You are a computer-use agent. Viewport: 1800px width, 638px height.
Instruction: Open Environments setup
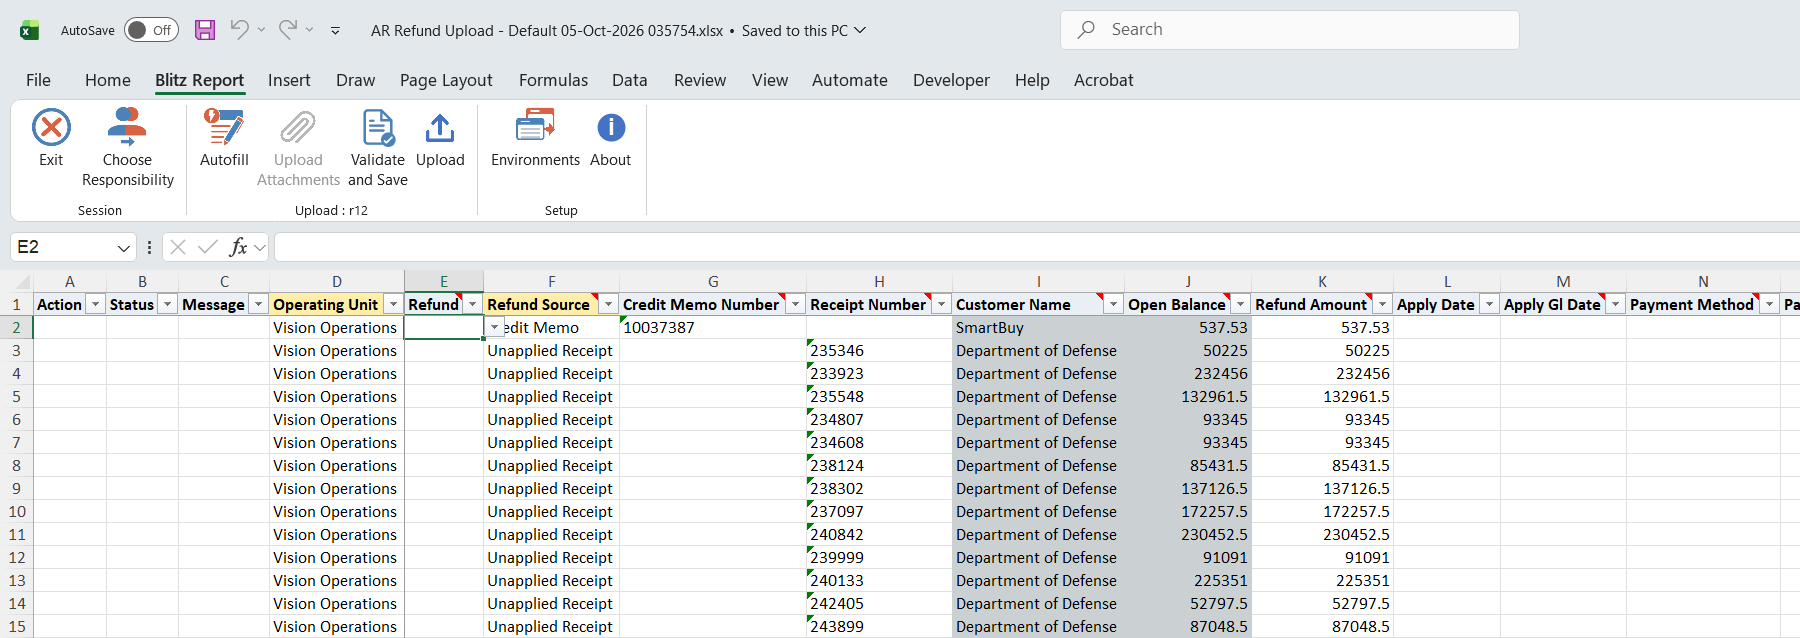click(535, 138)
